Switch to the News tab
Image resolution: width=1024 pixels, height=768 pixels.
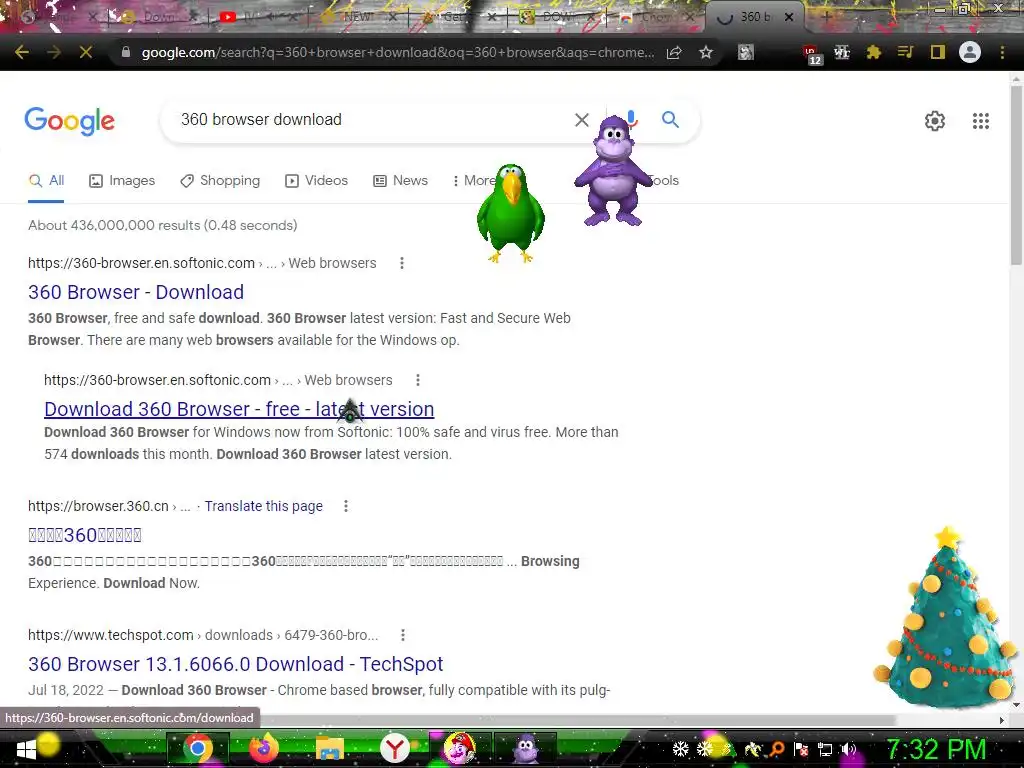click(x=400, y=180)
